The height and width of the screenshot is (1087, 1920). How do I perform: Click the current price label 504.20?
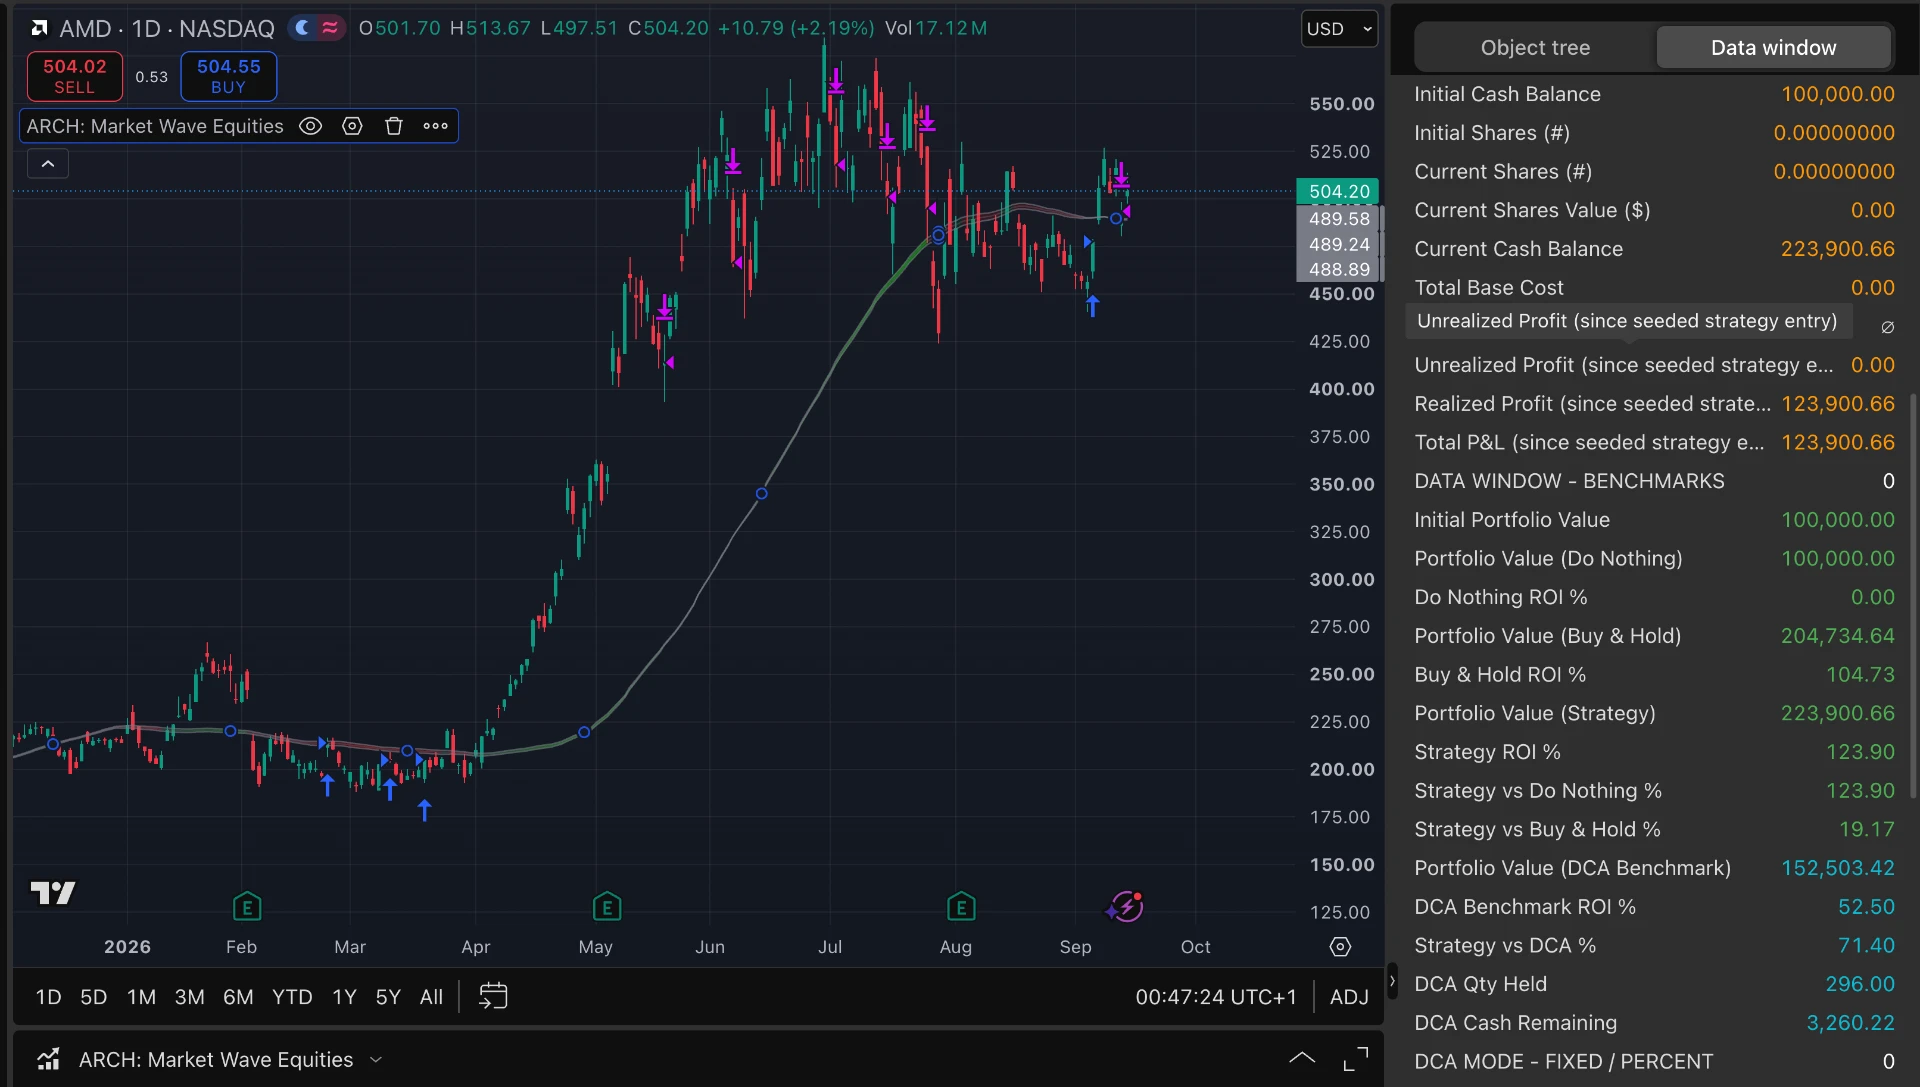coord(1338,191)
